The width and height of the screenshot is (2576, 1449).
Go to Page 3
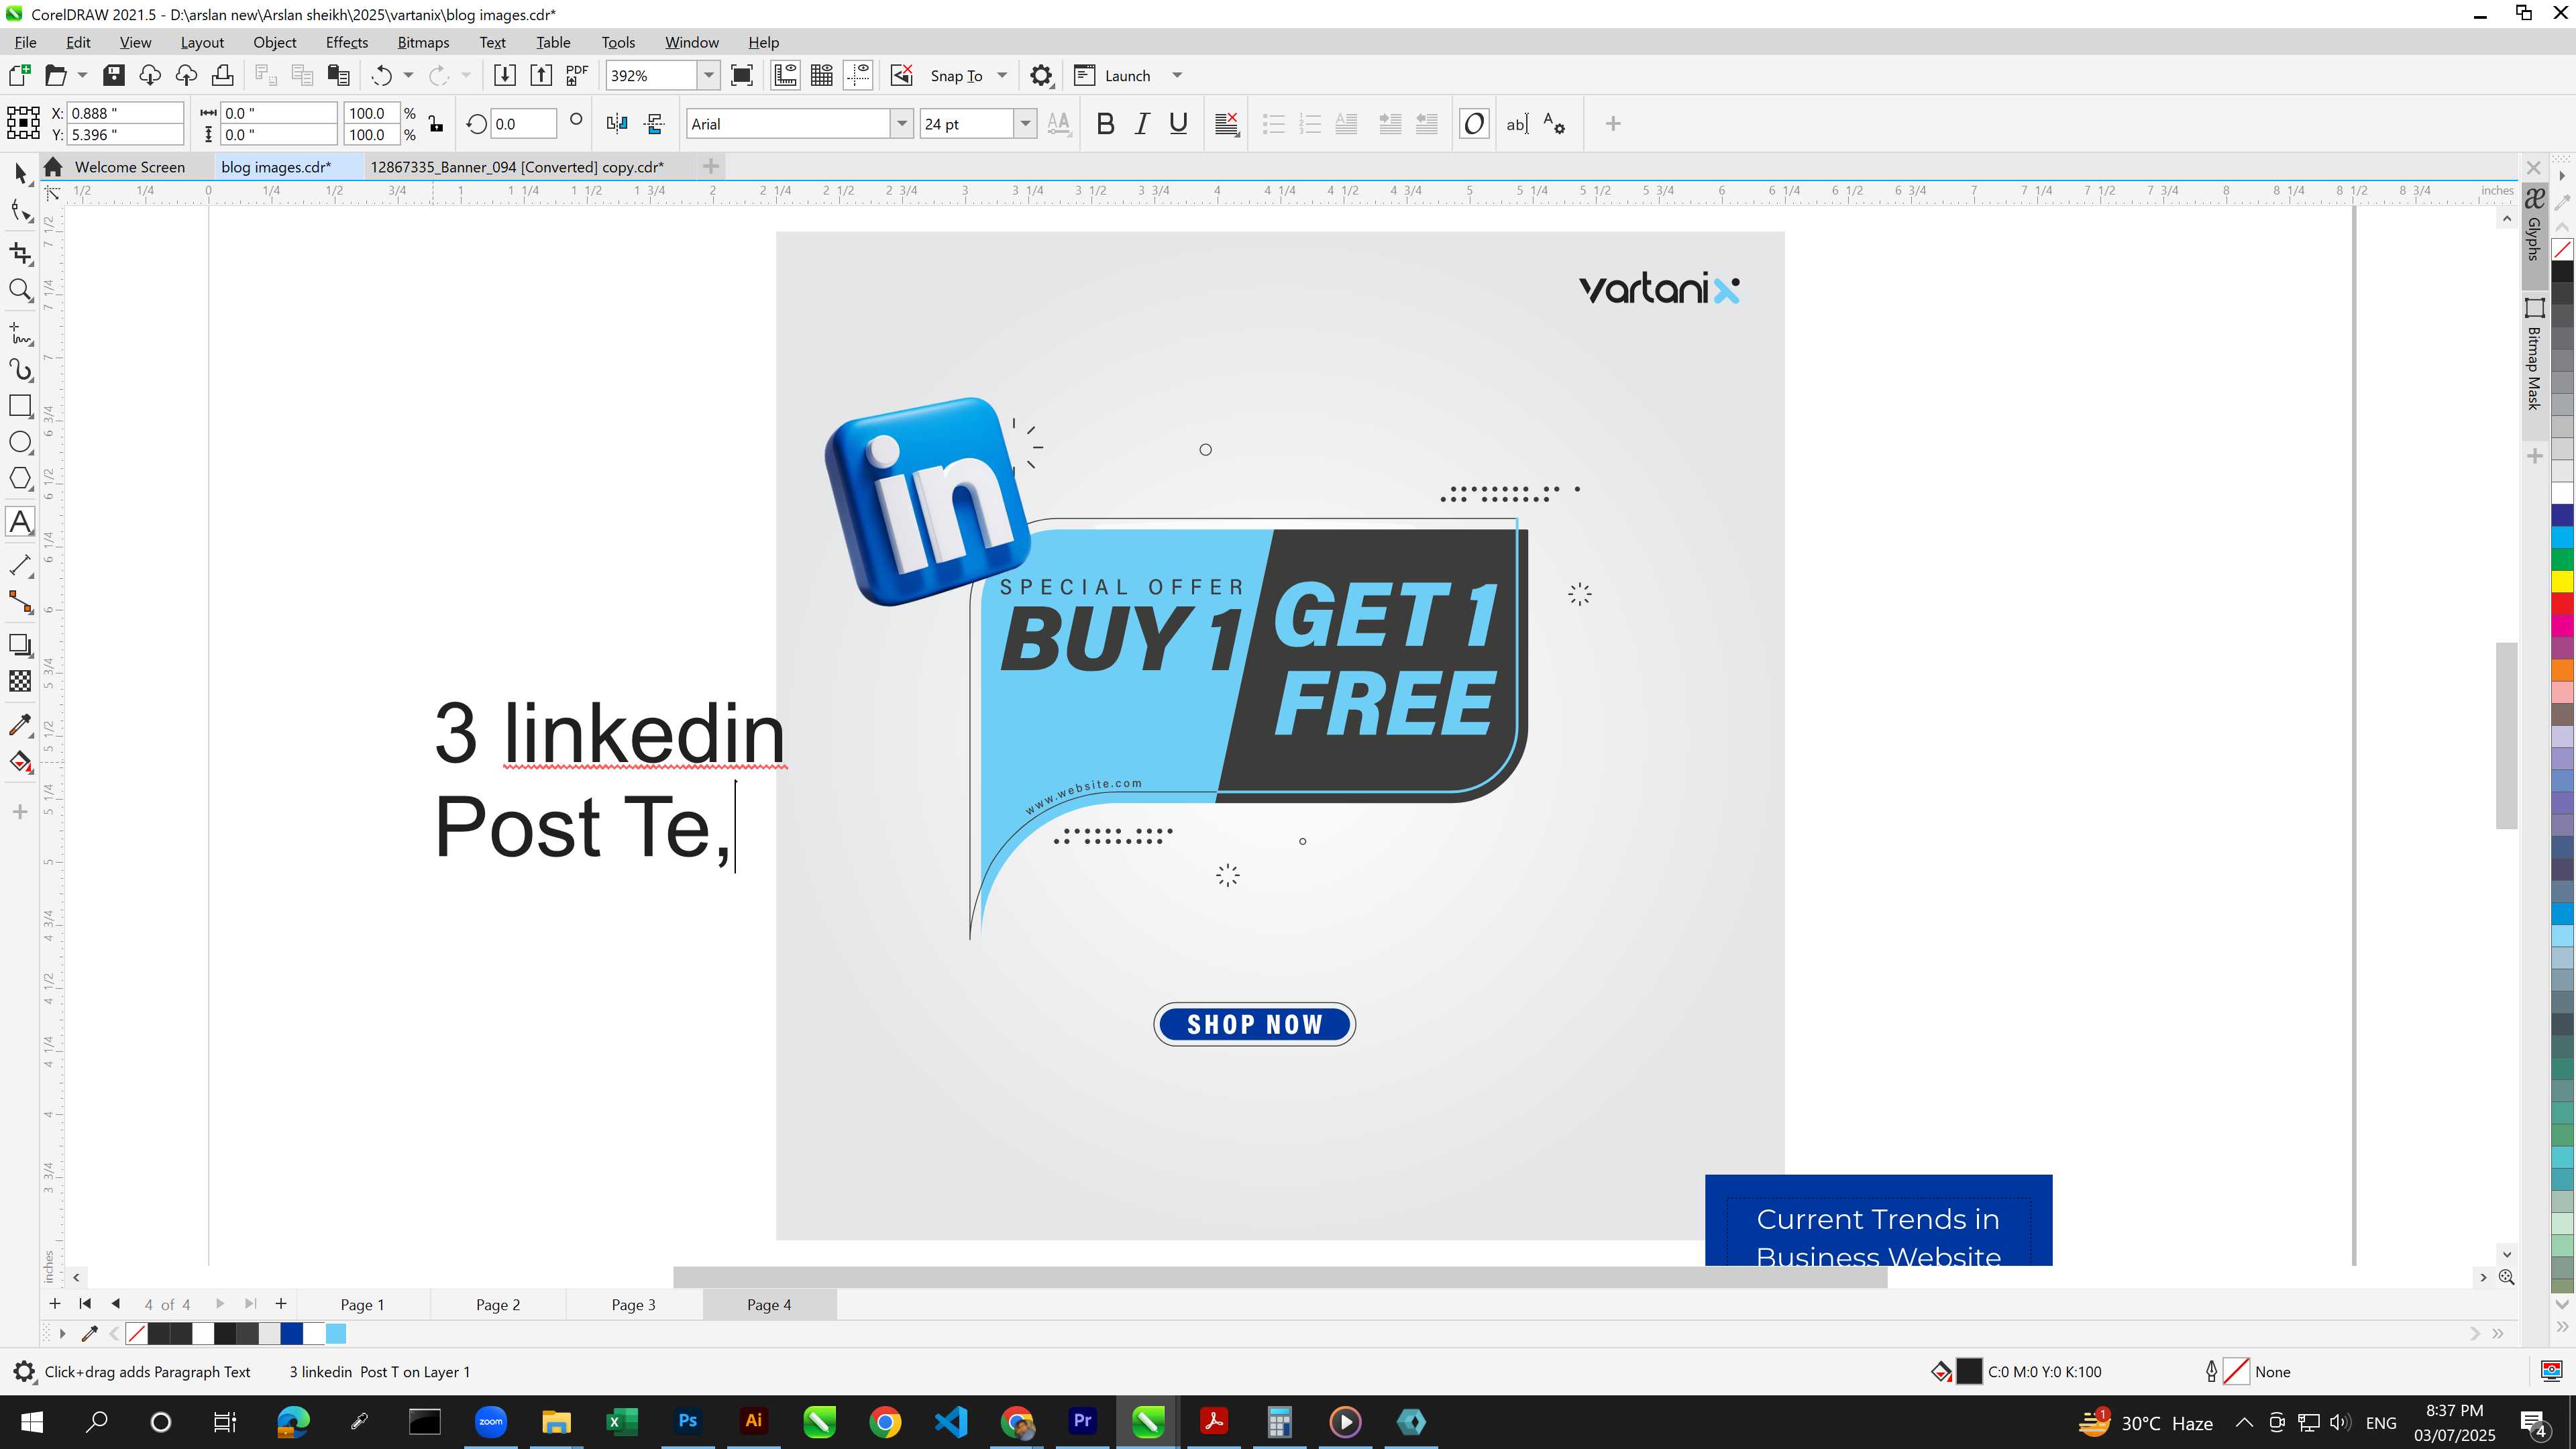point(634,1305)
